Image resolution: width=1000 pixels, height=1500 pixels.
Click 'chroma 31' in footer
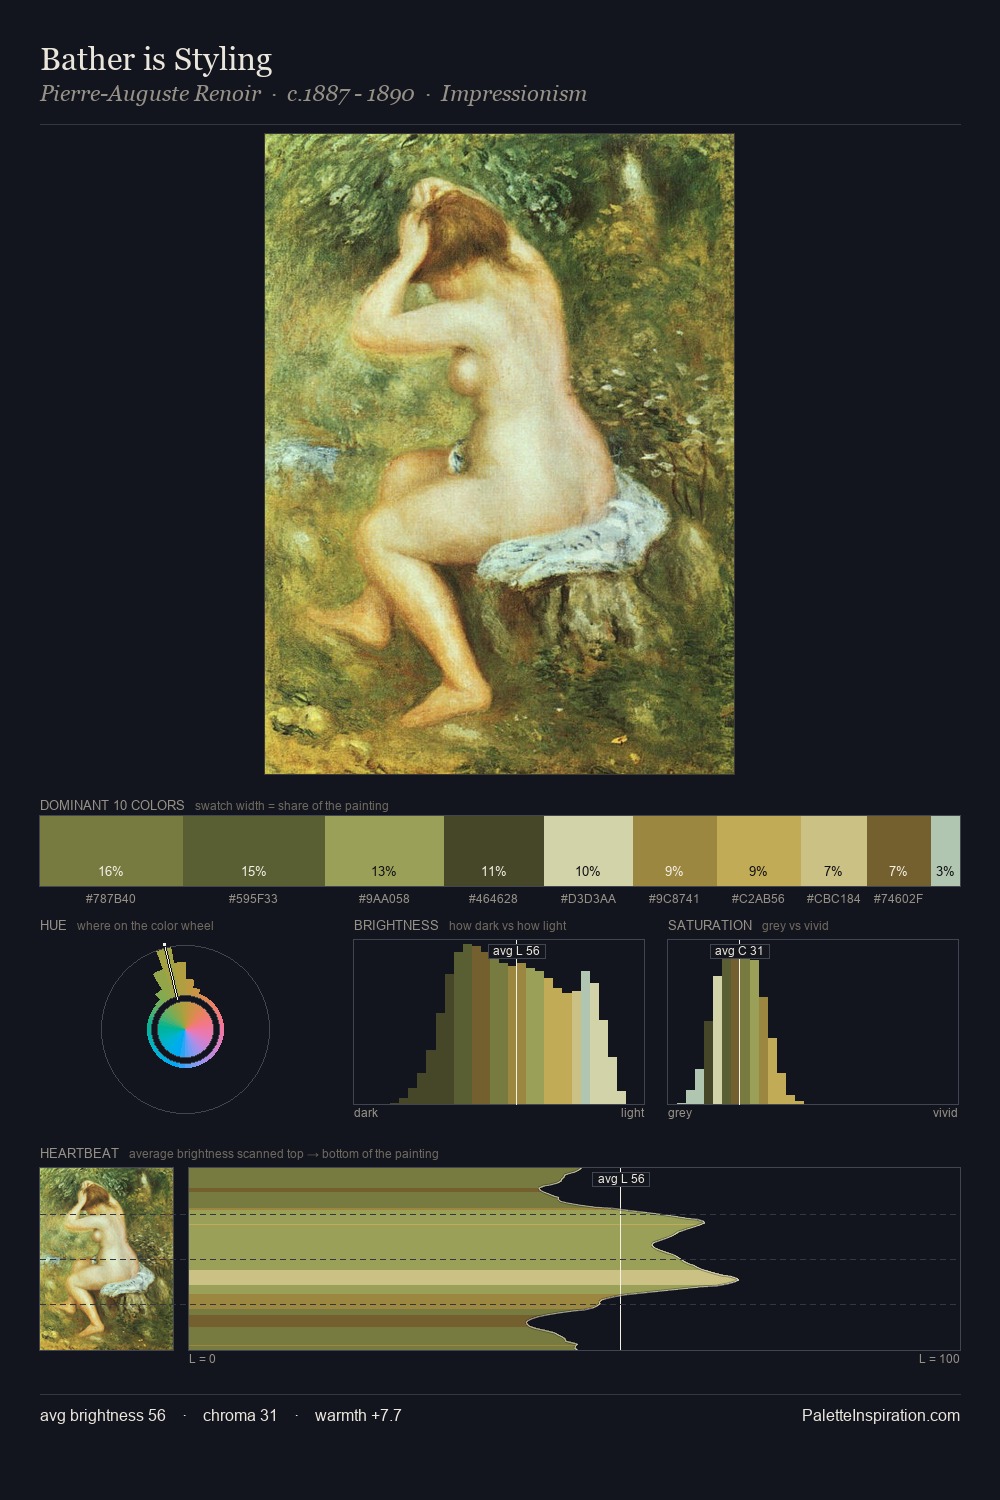(x=240, y=1415)
